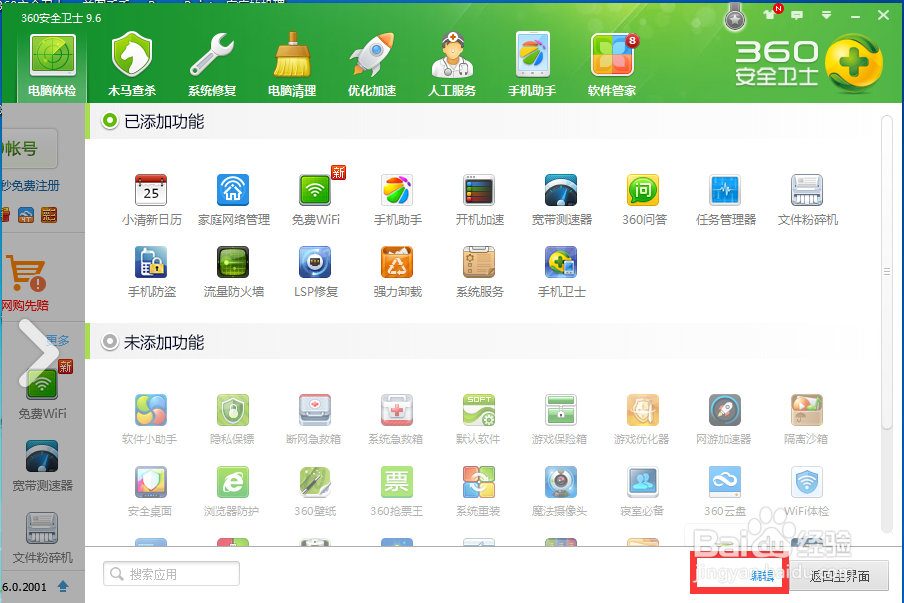Open 免费WiFi in added functions

(315, 199)
